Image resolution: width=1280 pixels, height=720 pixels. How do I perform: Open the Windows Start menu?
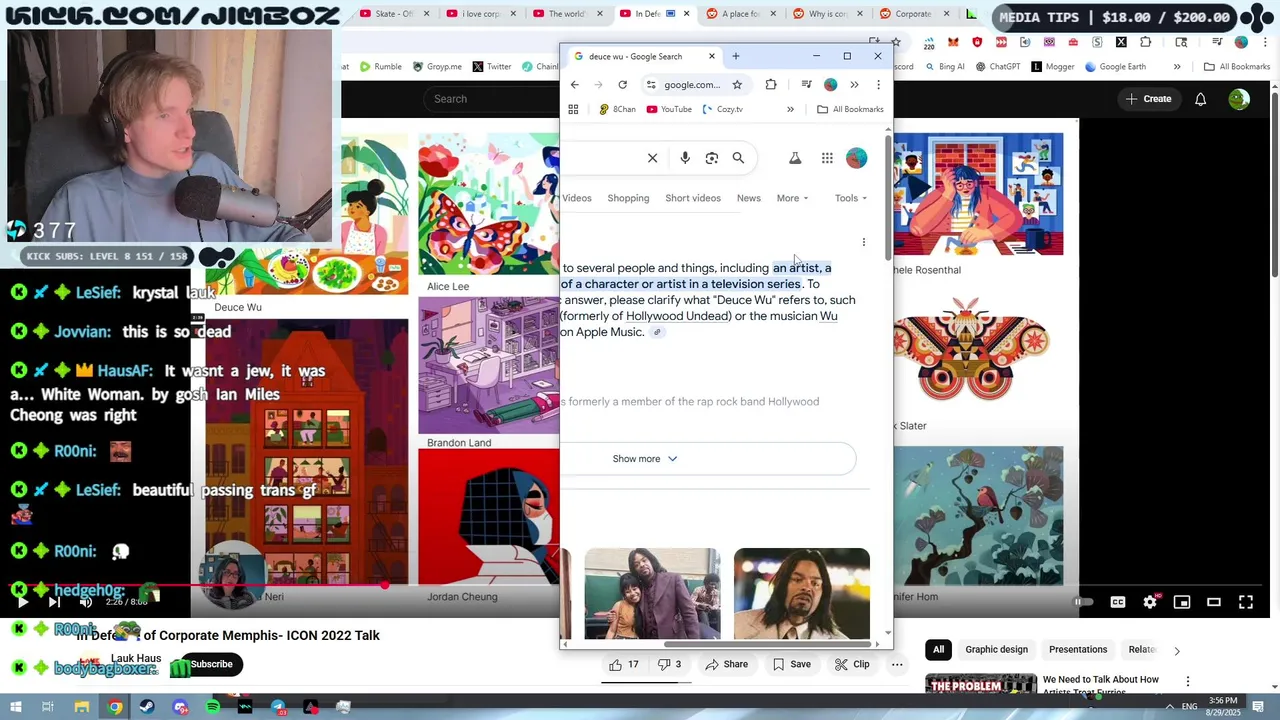pos(17,707)
